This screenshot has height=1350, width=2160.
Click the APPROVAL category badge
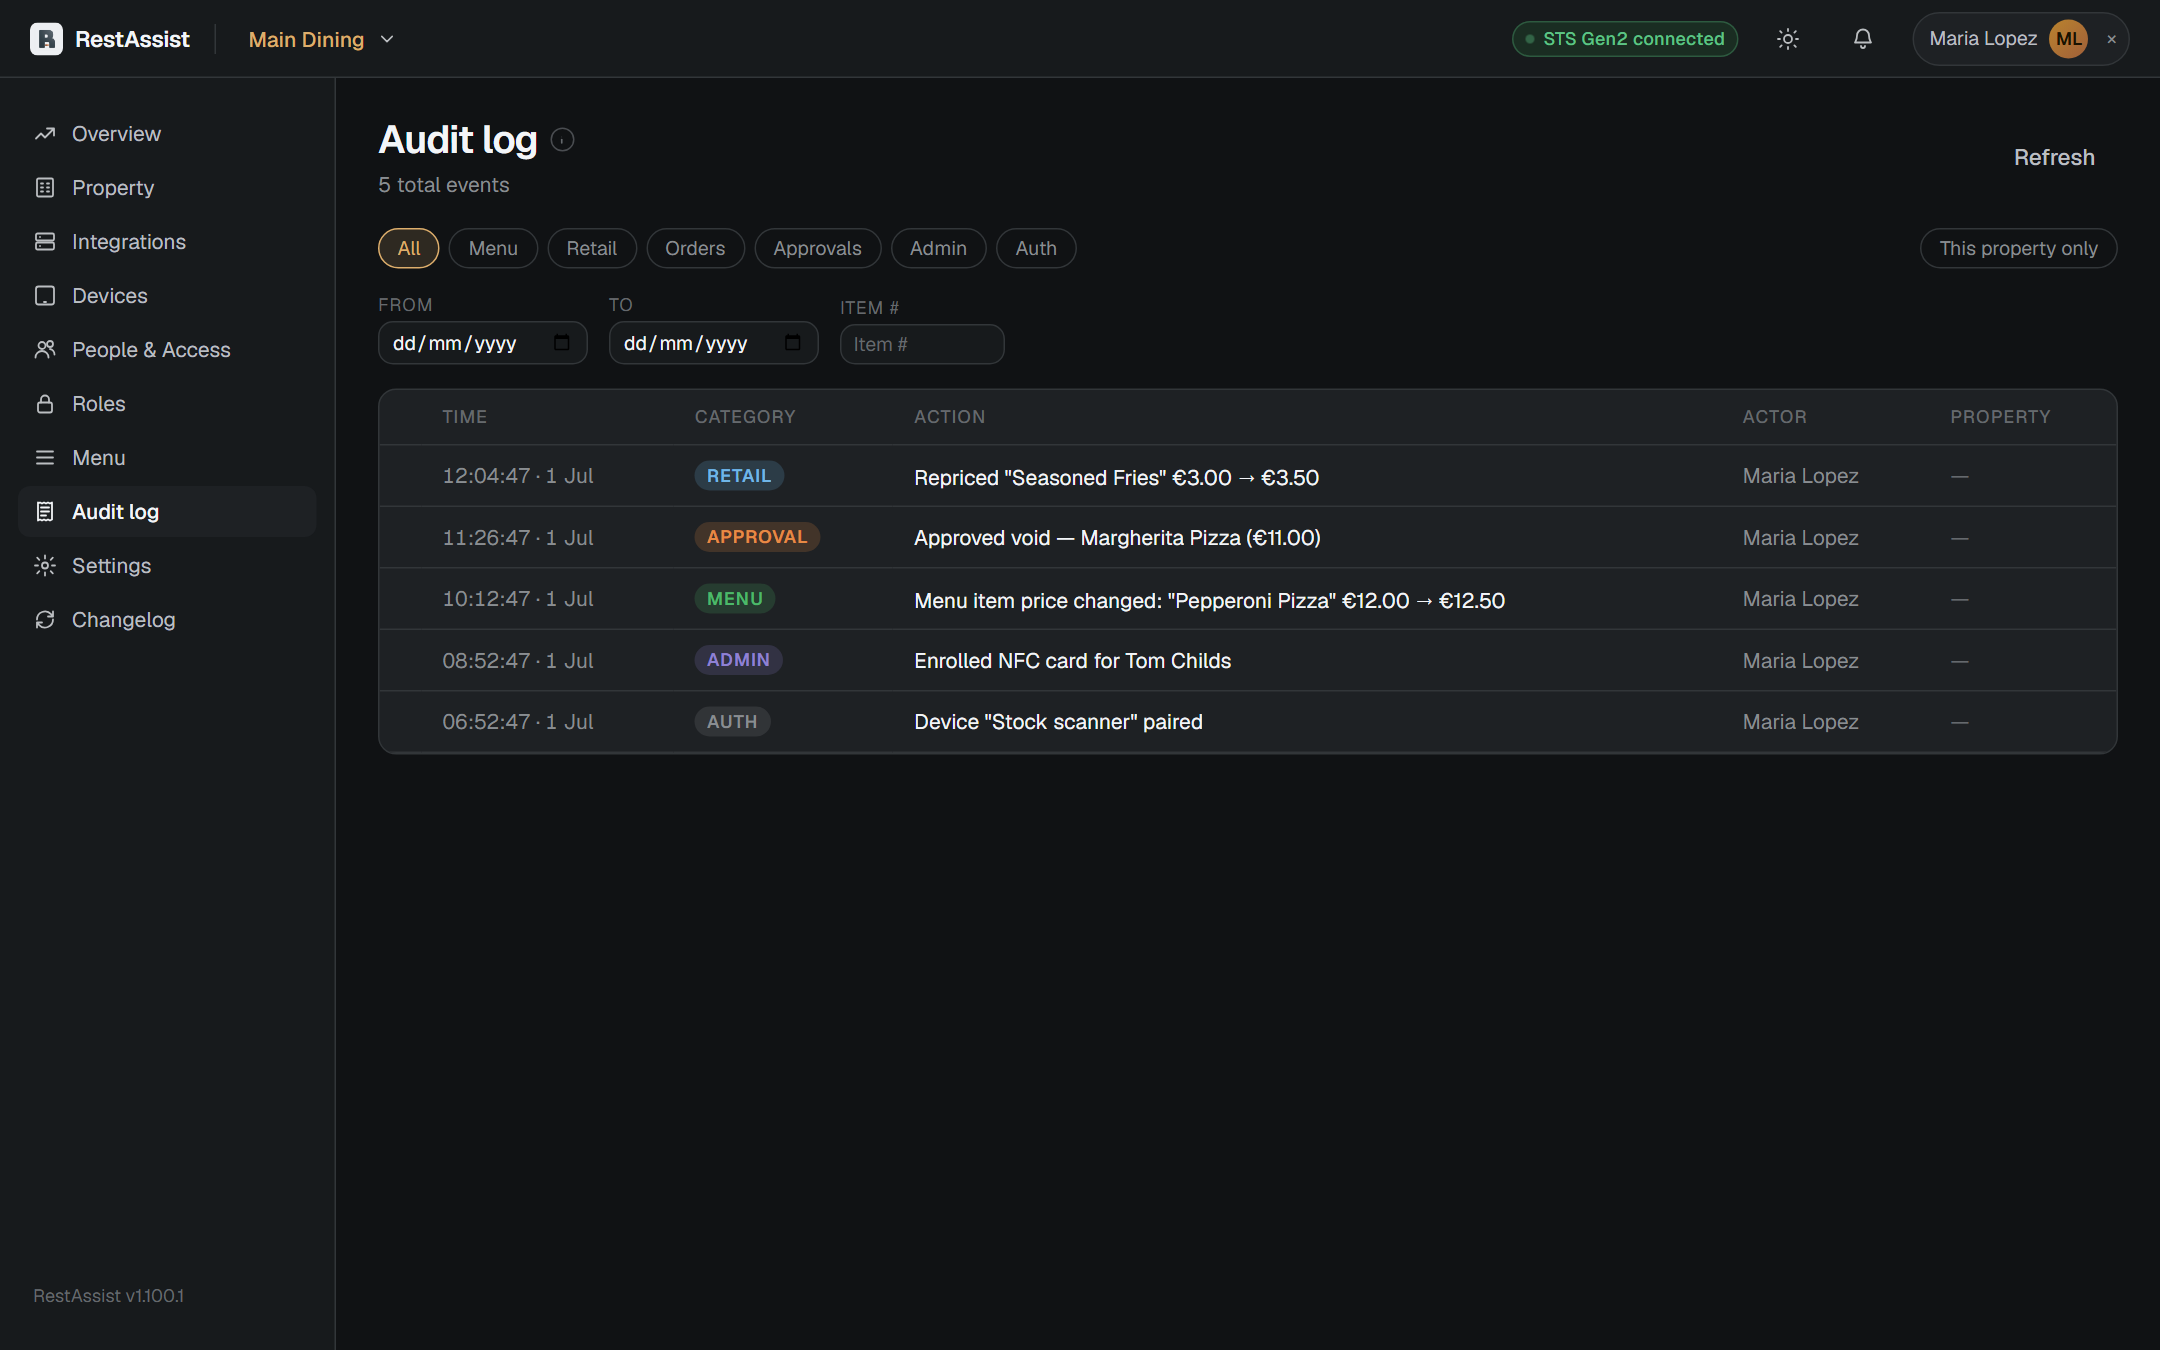[757, 537]
